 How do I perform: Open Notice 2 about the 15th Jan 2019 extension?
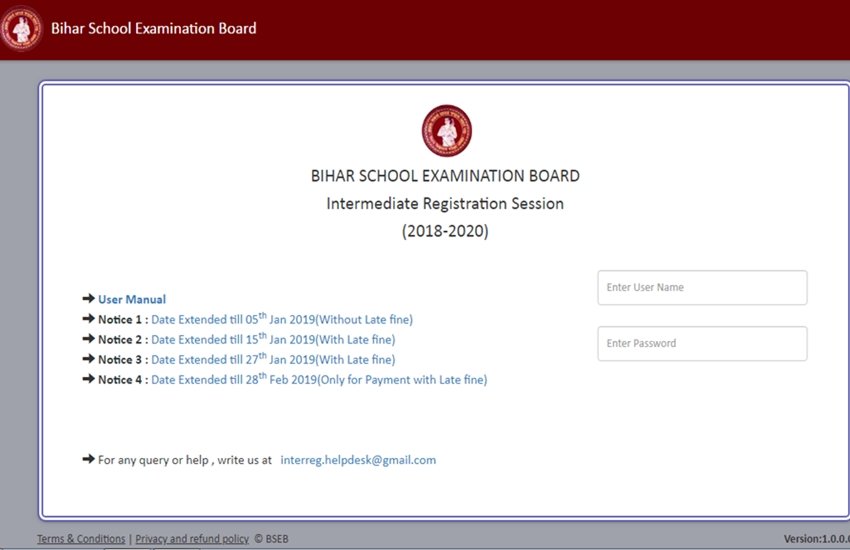[x=273, y=340]
